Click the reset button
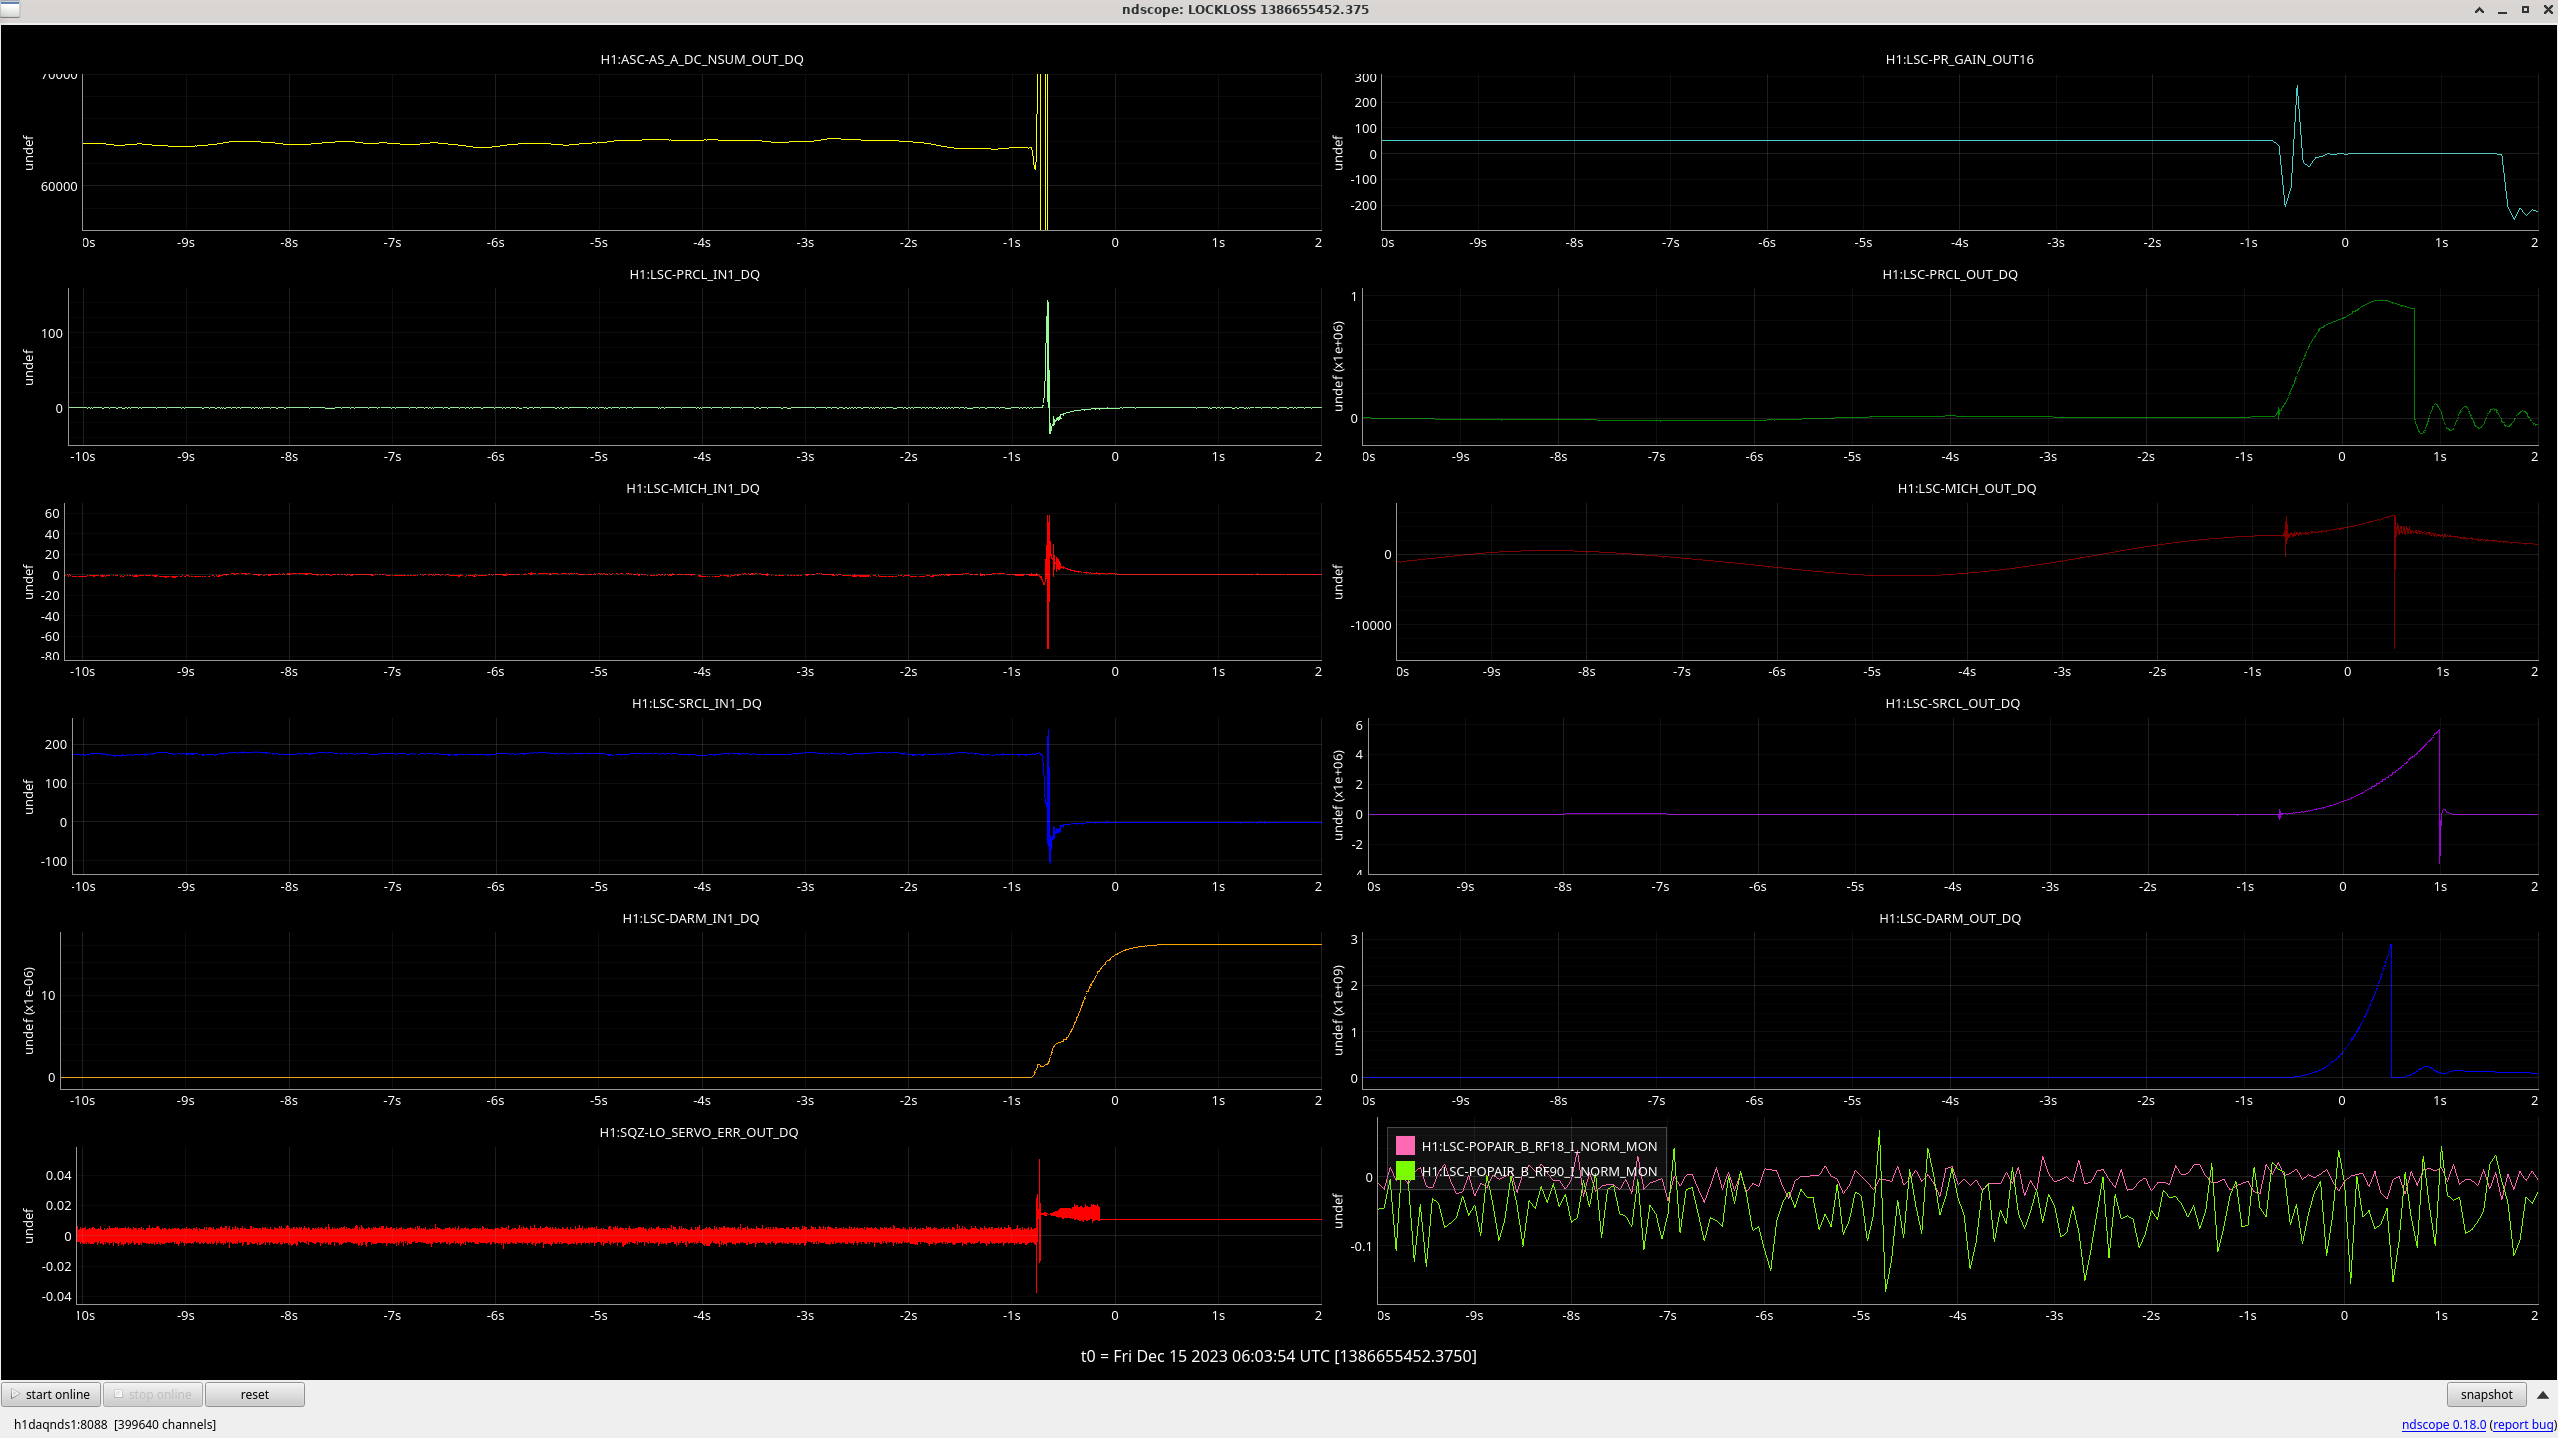 pyautogui.click(x=255, y=1394)
